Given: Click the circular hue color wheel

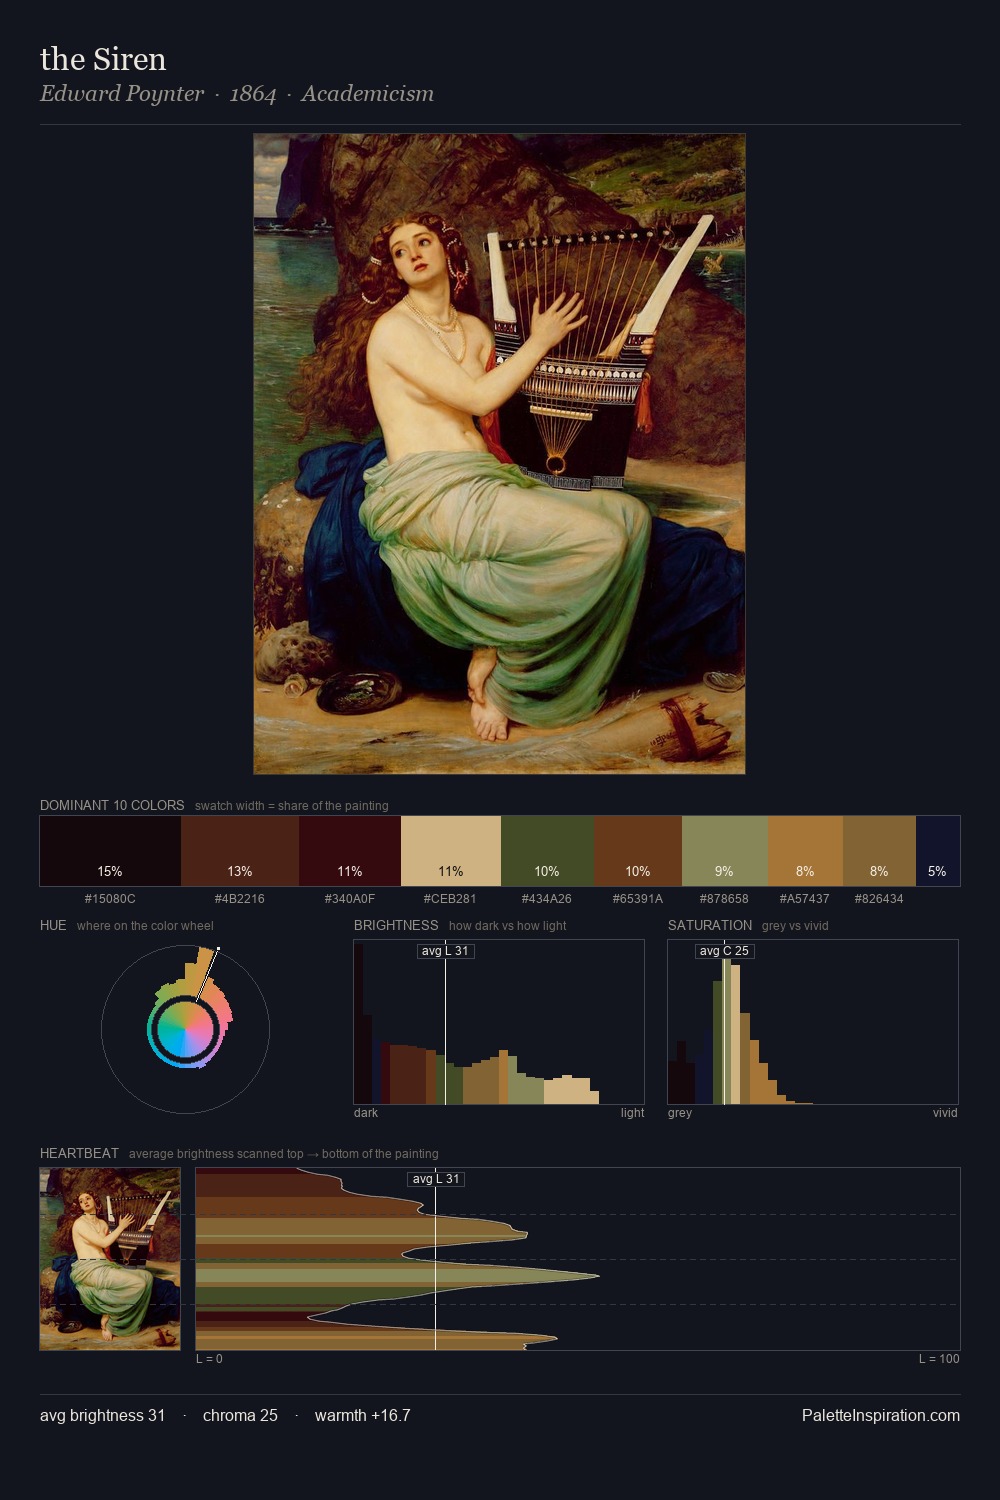Looking at the screenshot, I should [185, 1029].
